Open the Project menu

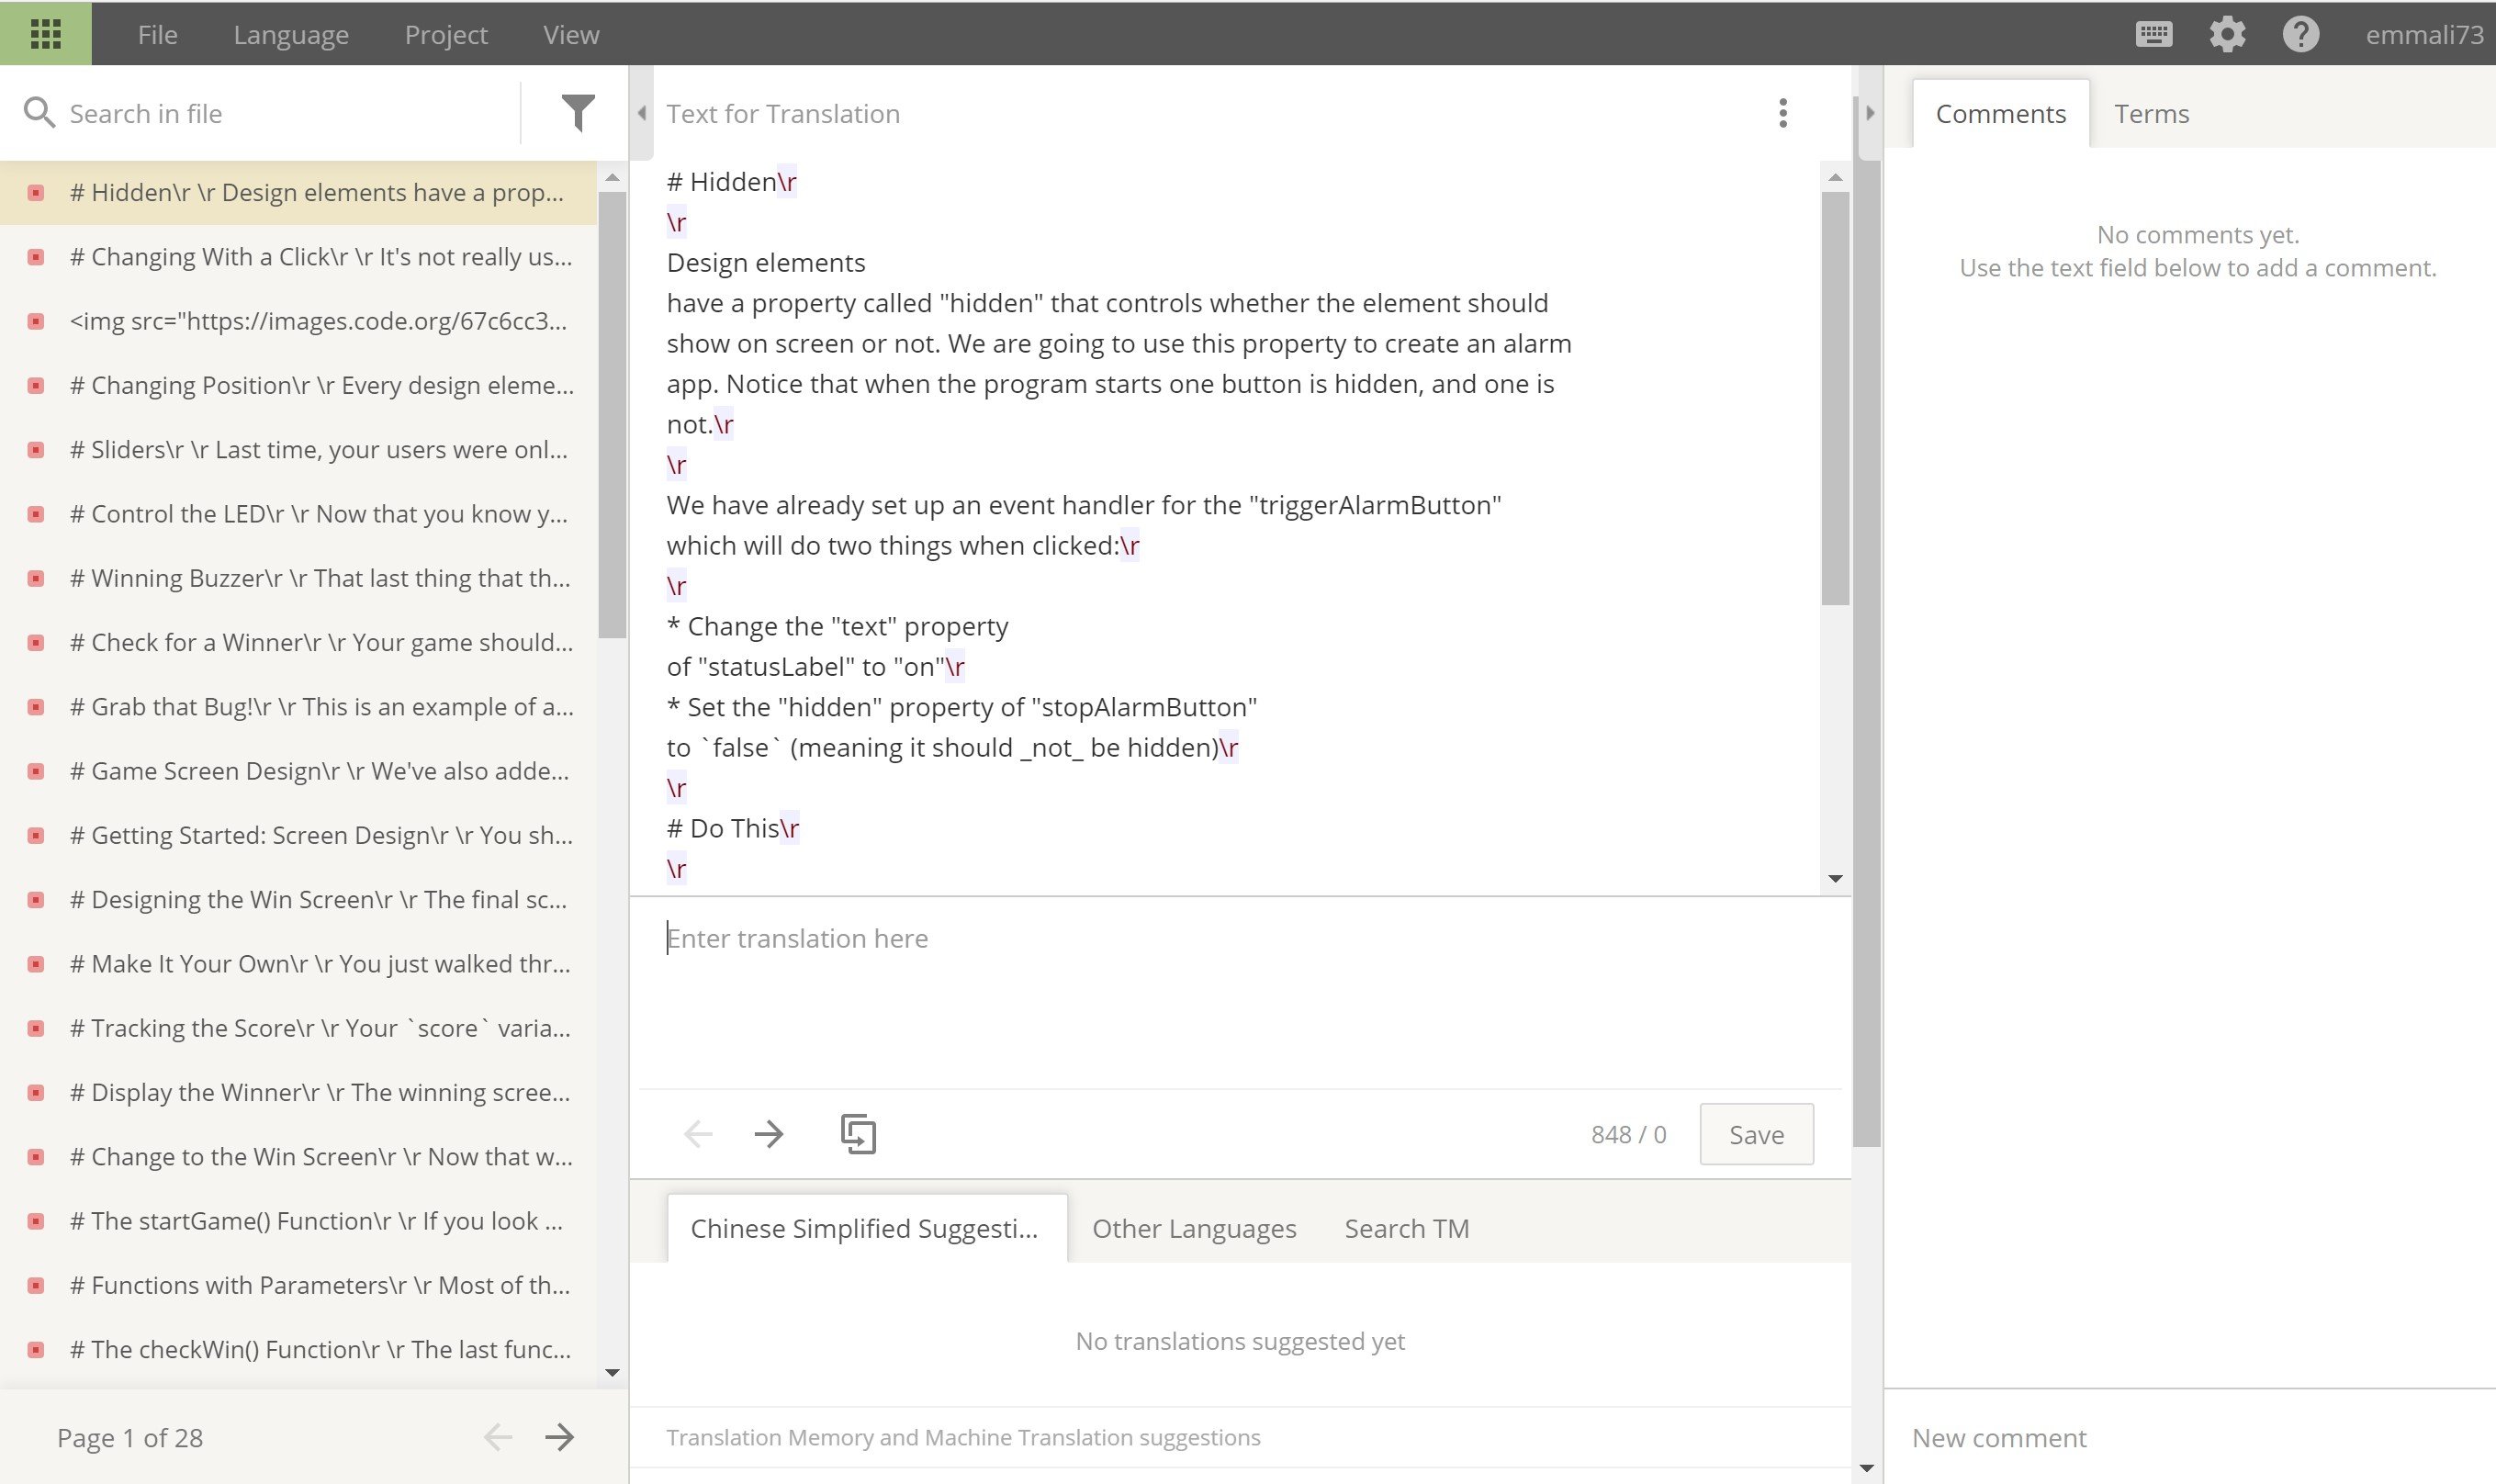click(x=446, y=34)
